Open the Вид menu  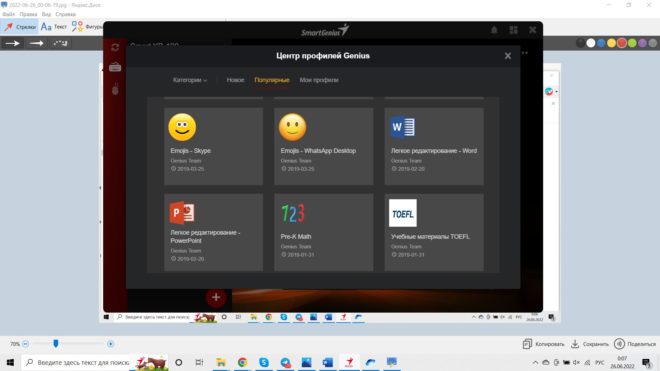46,14
